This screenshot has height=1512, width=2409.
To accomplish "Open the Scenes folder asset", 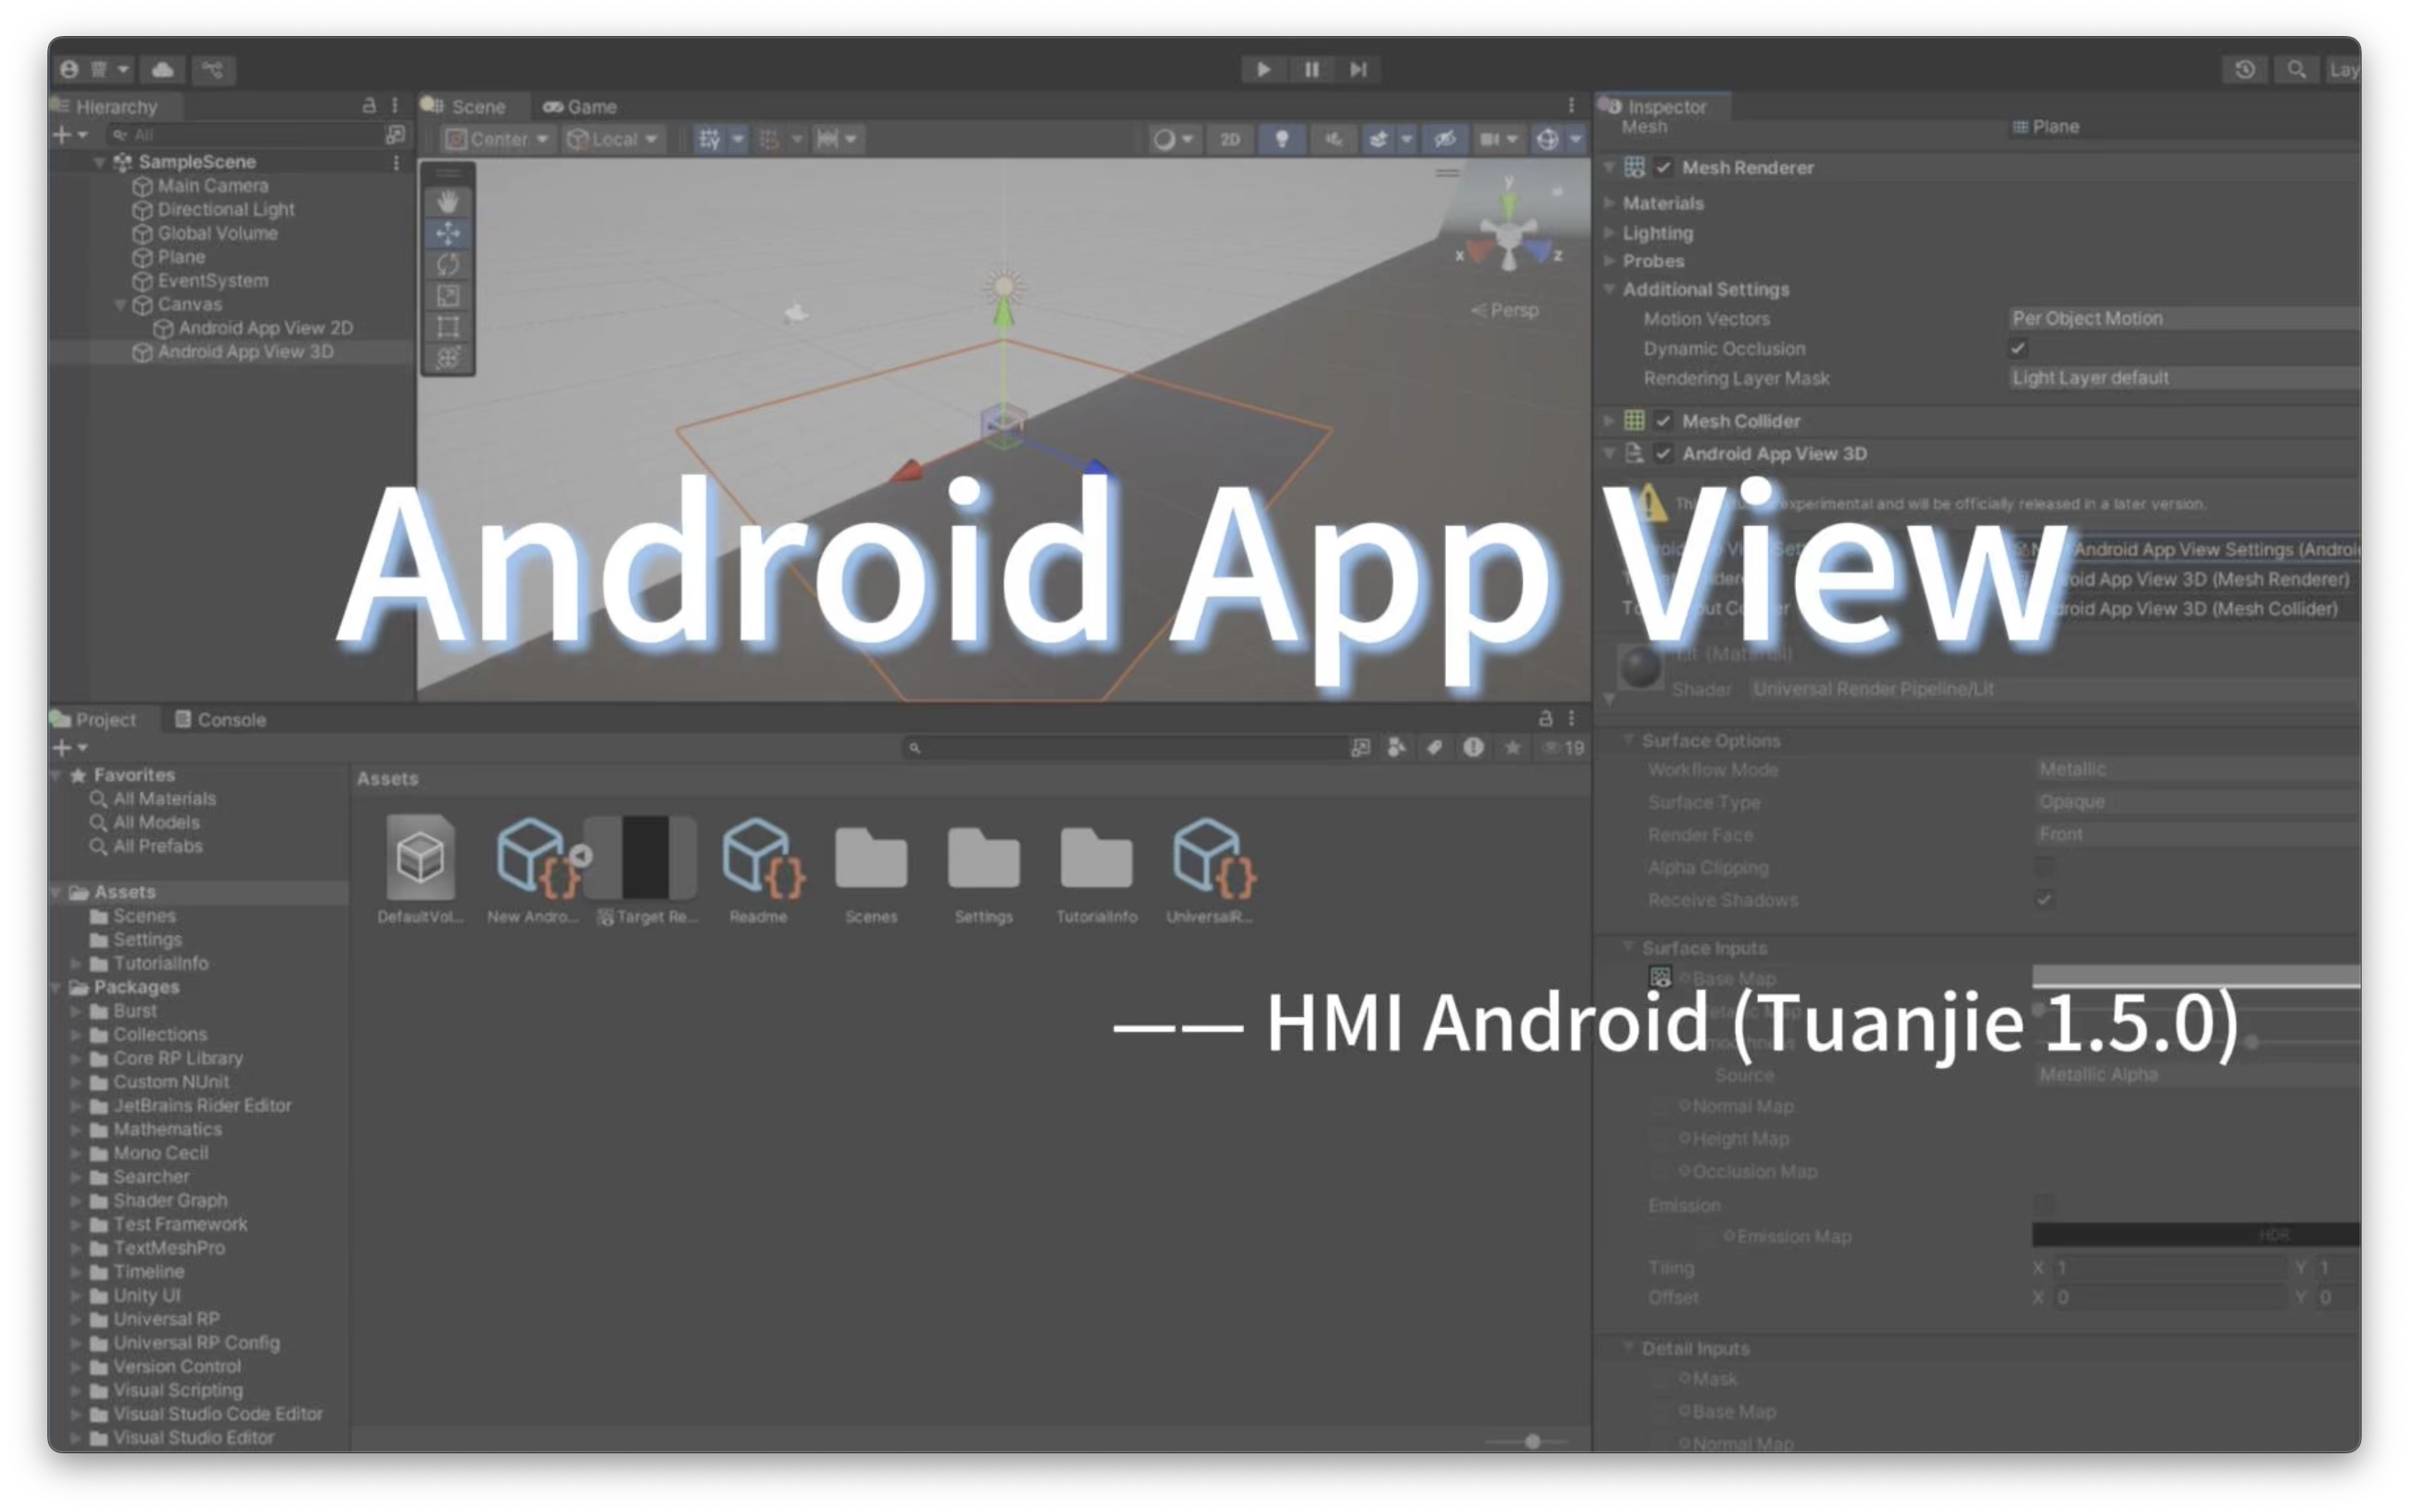I will pos(871,870).
